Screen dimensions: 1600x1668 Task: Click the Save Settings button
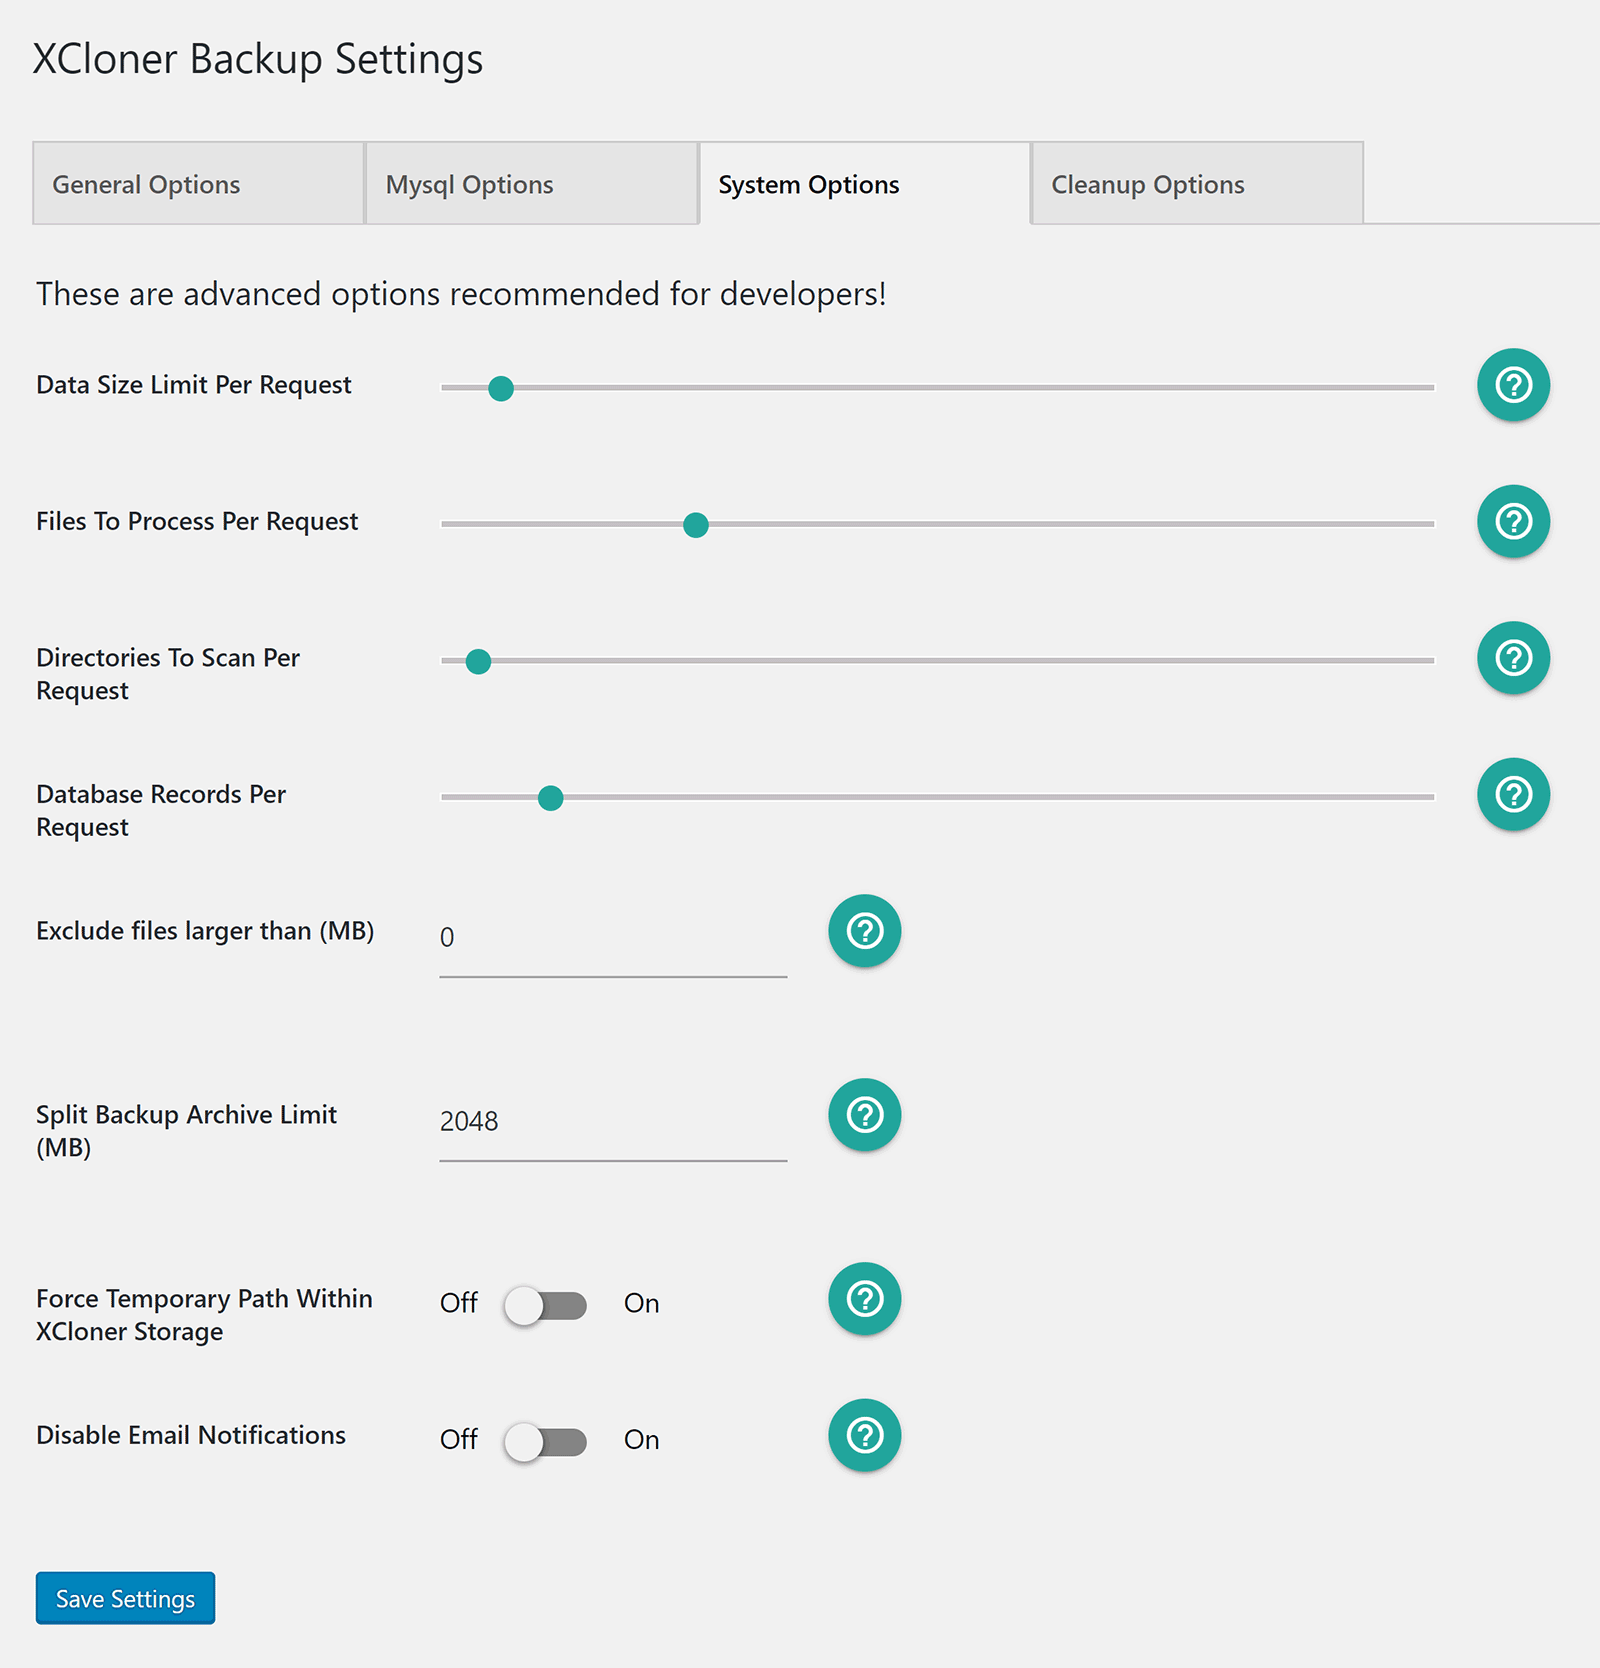tap(125, 1598)
